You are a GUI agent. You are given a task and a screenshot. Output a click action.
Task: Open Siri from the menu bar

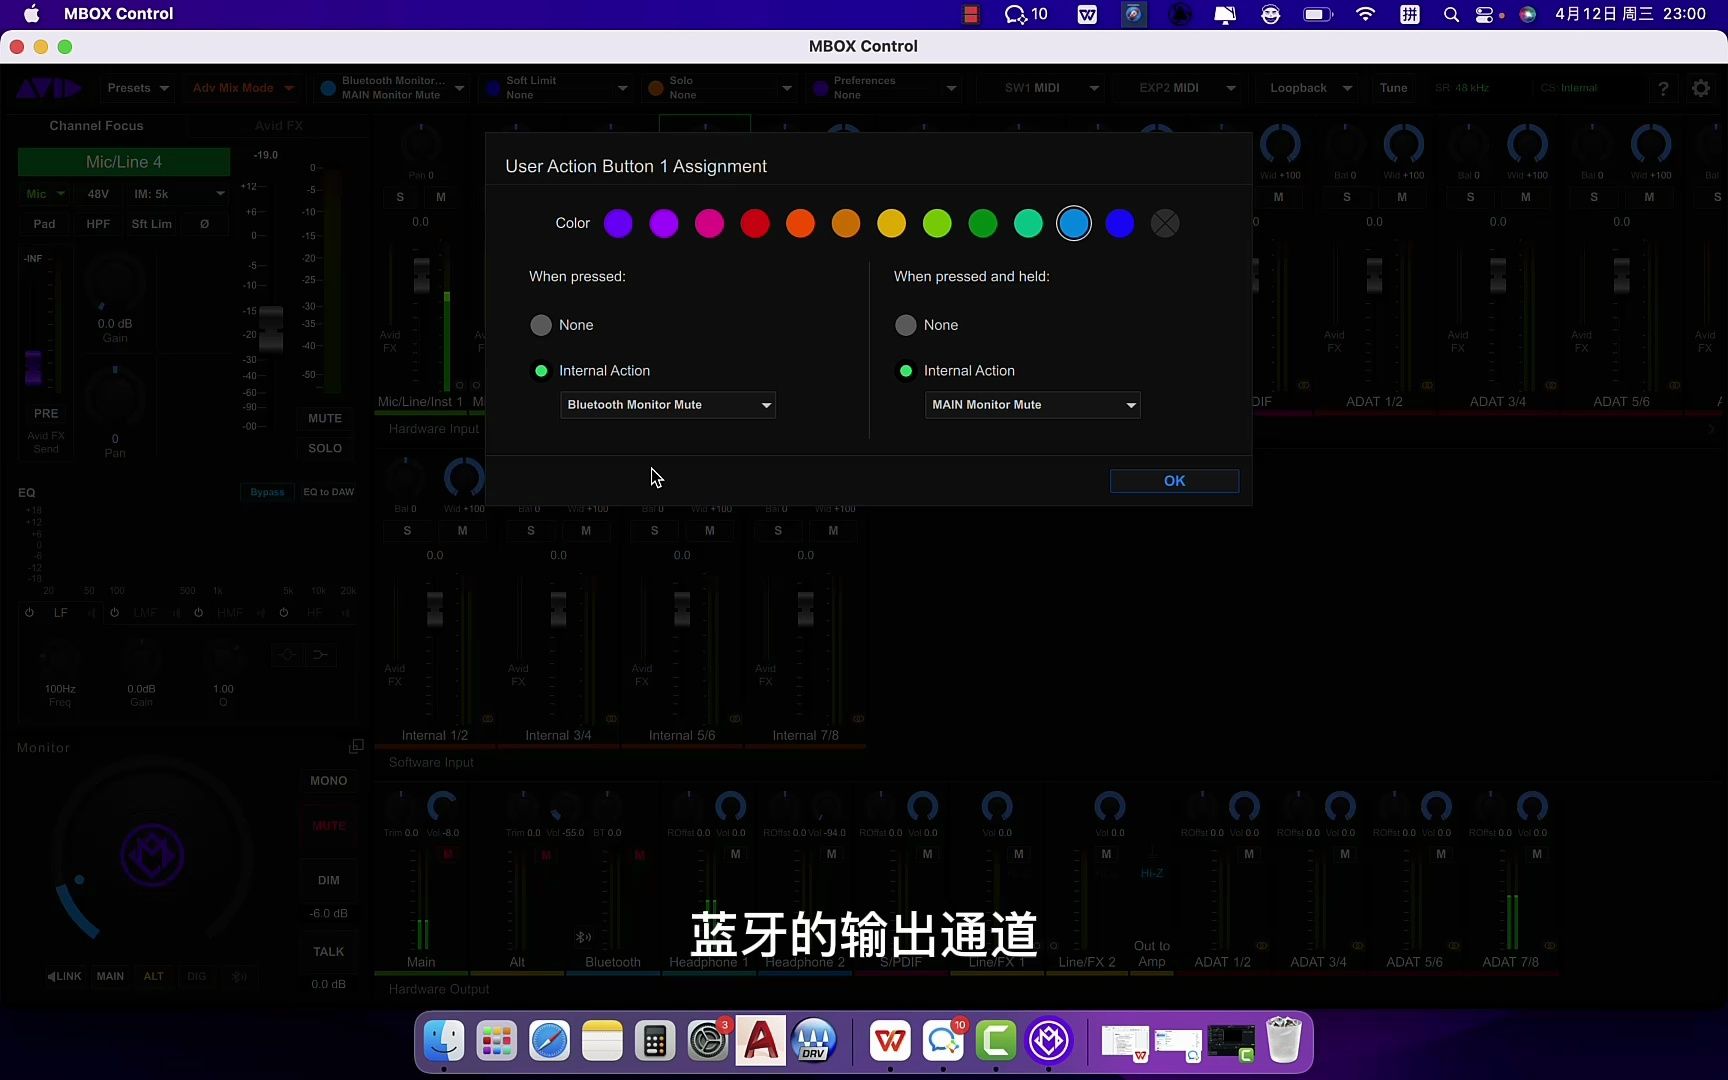point(1527,14)
